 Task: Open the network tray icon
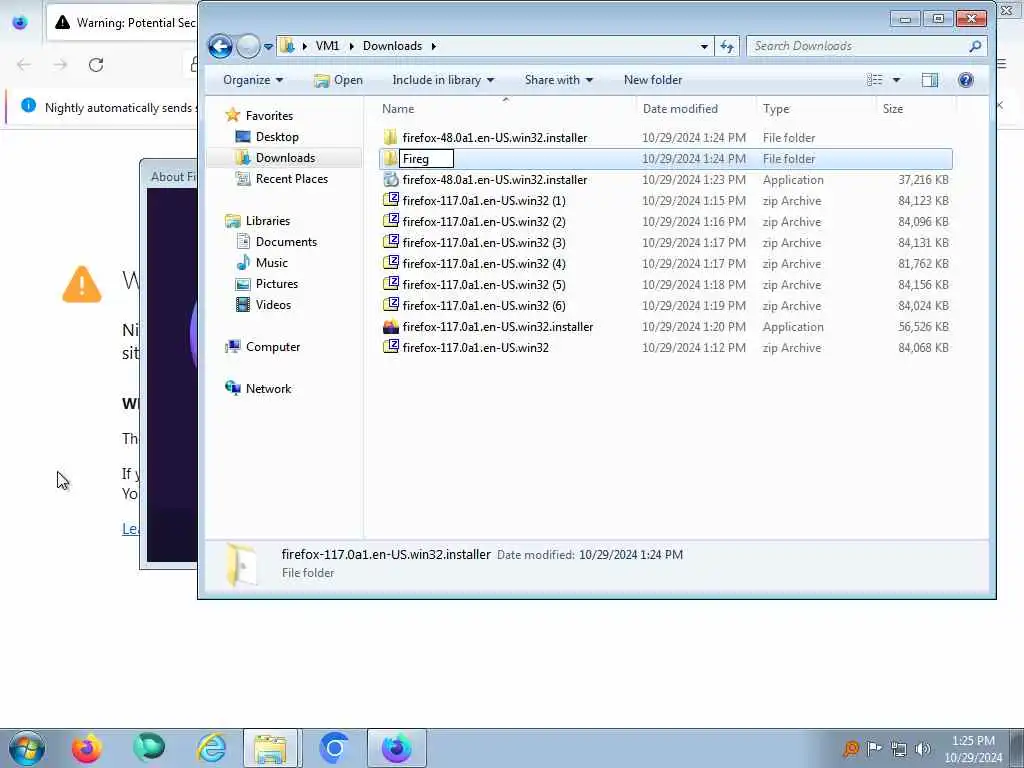(x=899, y=749)
